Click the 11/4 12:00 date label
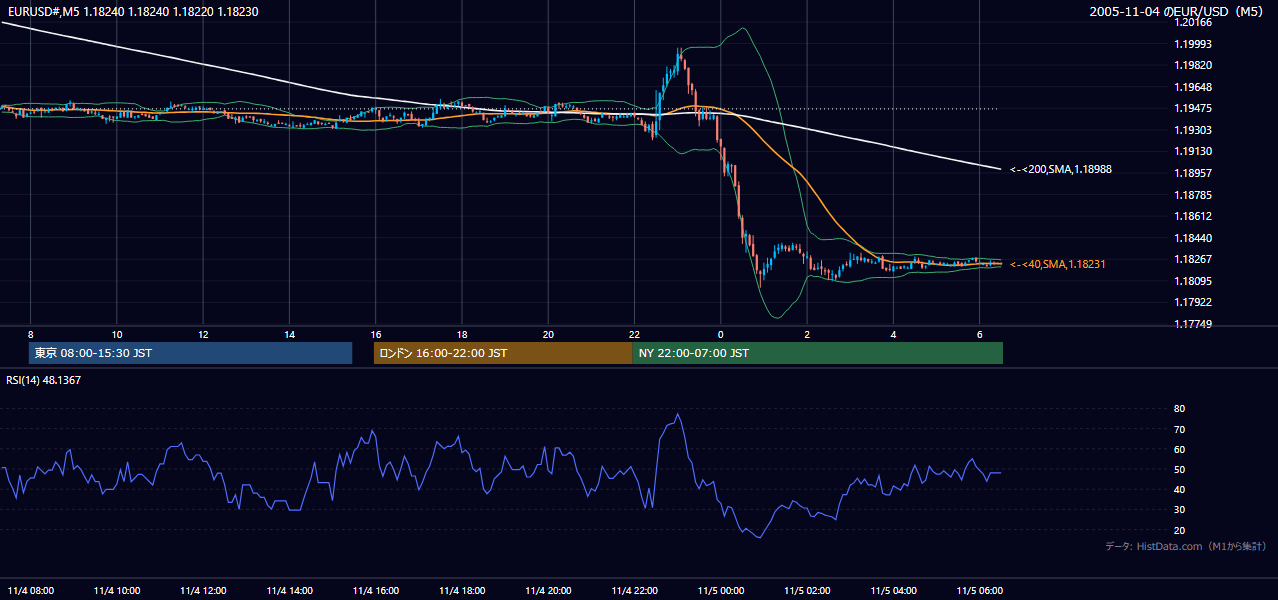The image size is (1278, 600). pos(203,590)
